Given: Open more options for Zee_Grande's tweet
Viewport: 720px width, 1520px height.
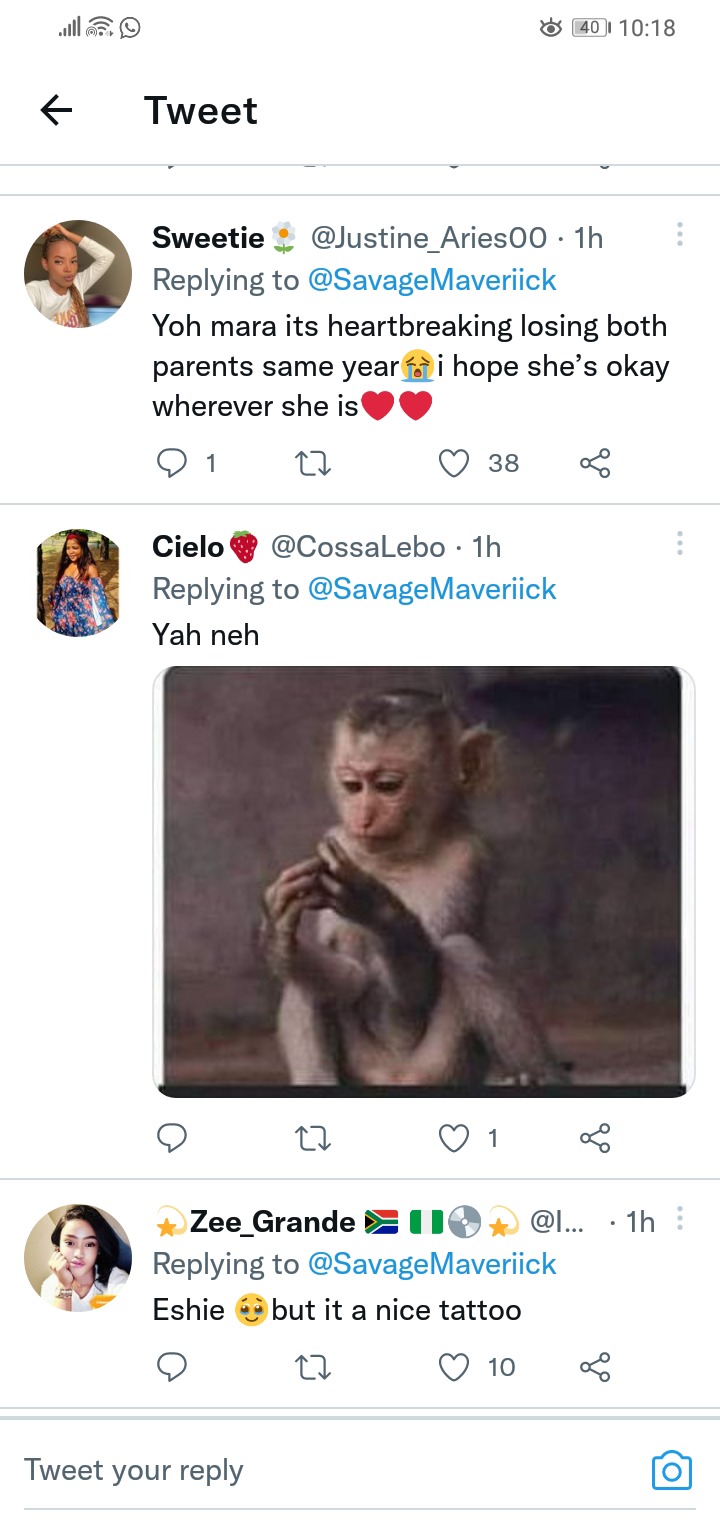Looking at the screenshot, I should pos(680,1218).
